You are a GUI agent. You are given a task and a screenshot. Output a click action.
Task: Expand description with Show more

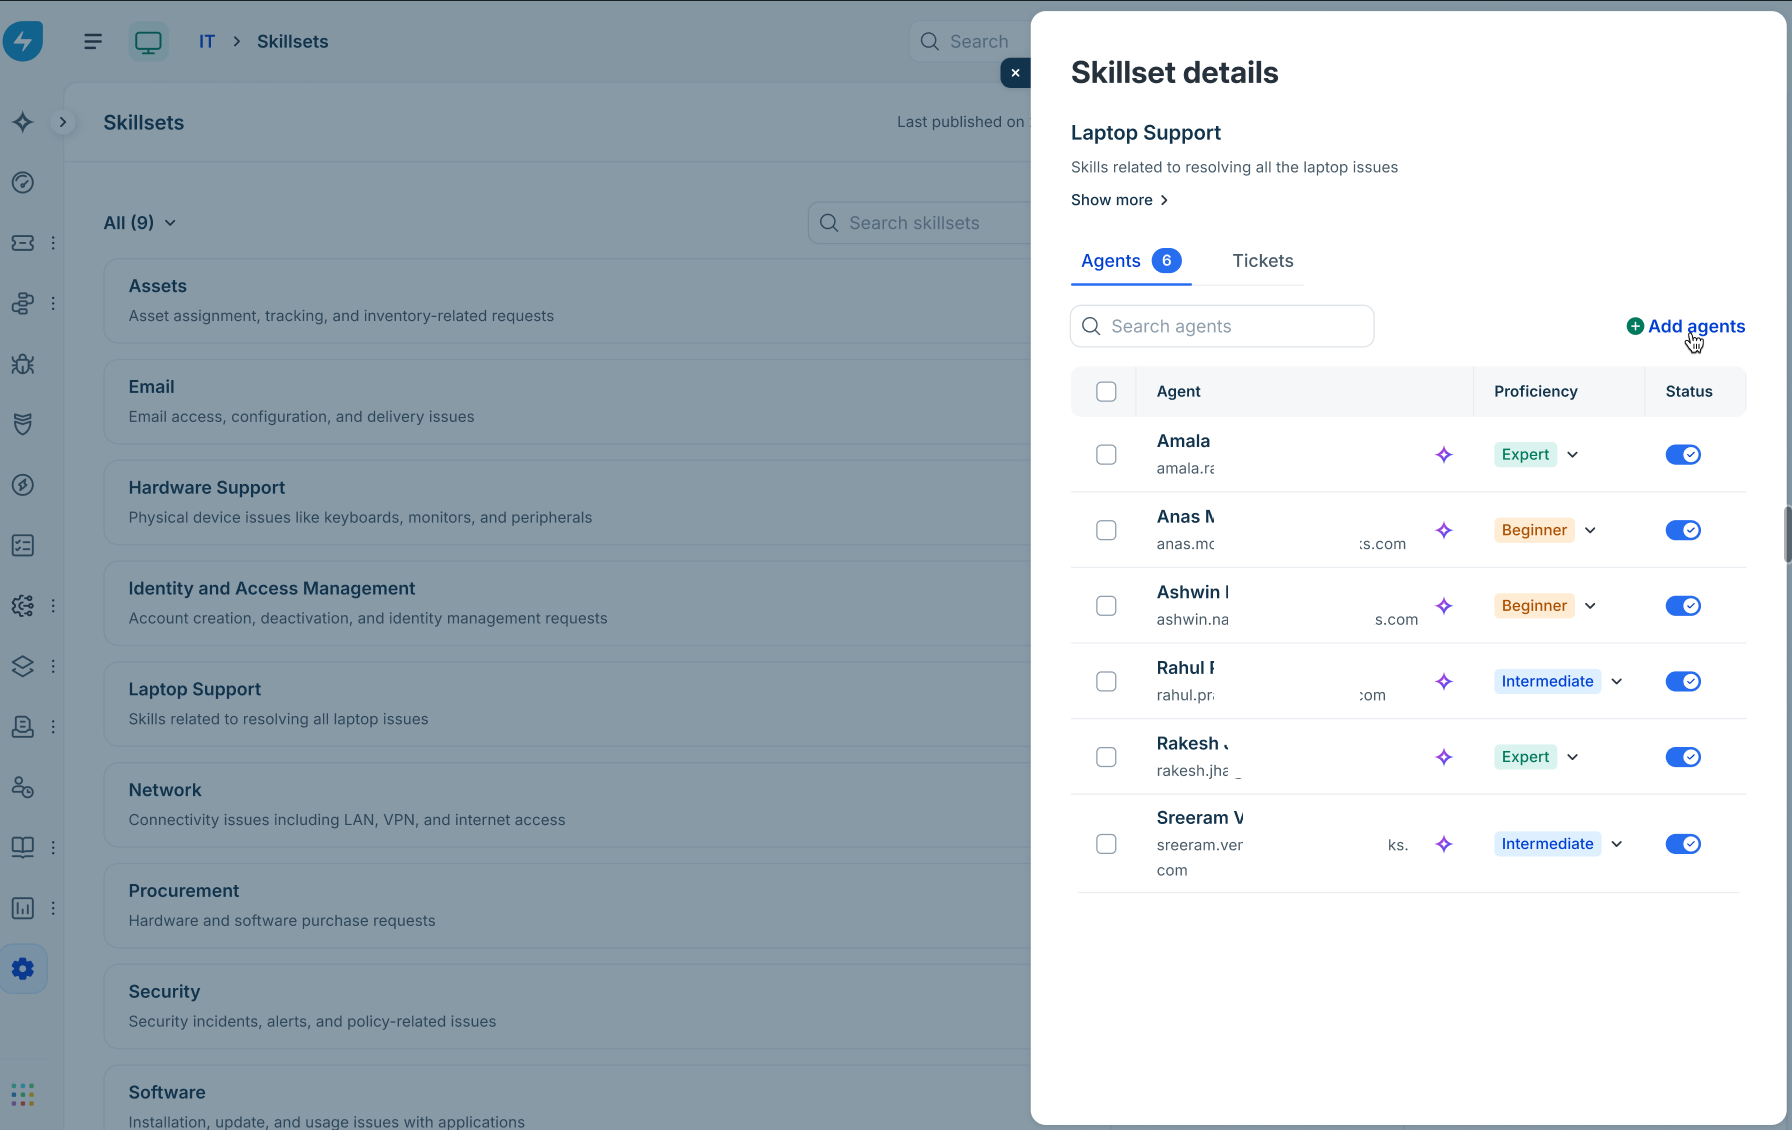[x=1119, y=200]
